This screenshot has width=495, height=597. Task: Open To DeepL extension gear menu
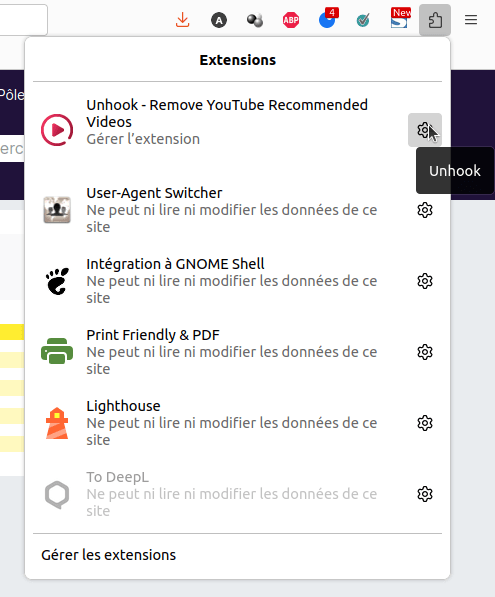425,494
